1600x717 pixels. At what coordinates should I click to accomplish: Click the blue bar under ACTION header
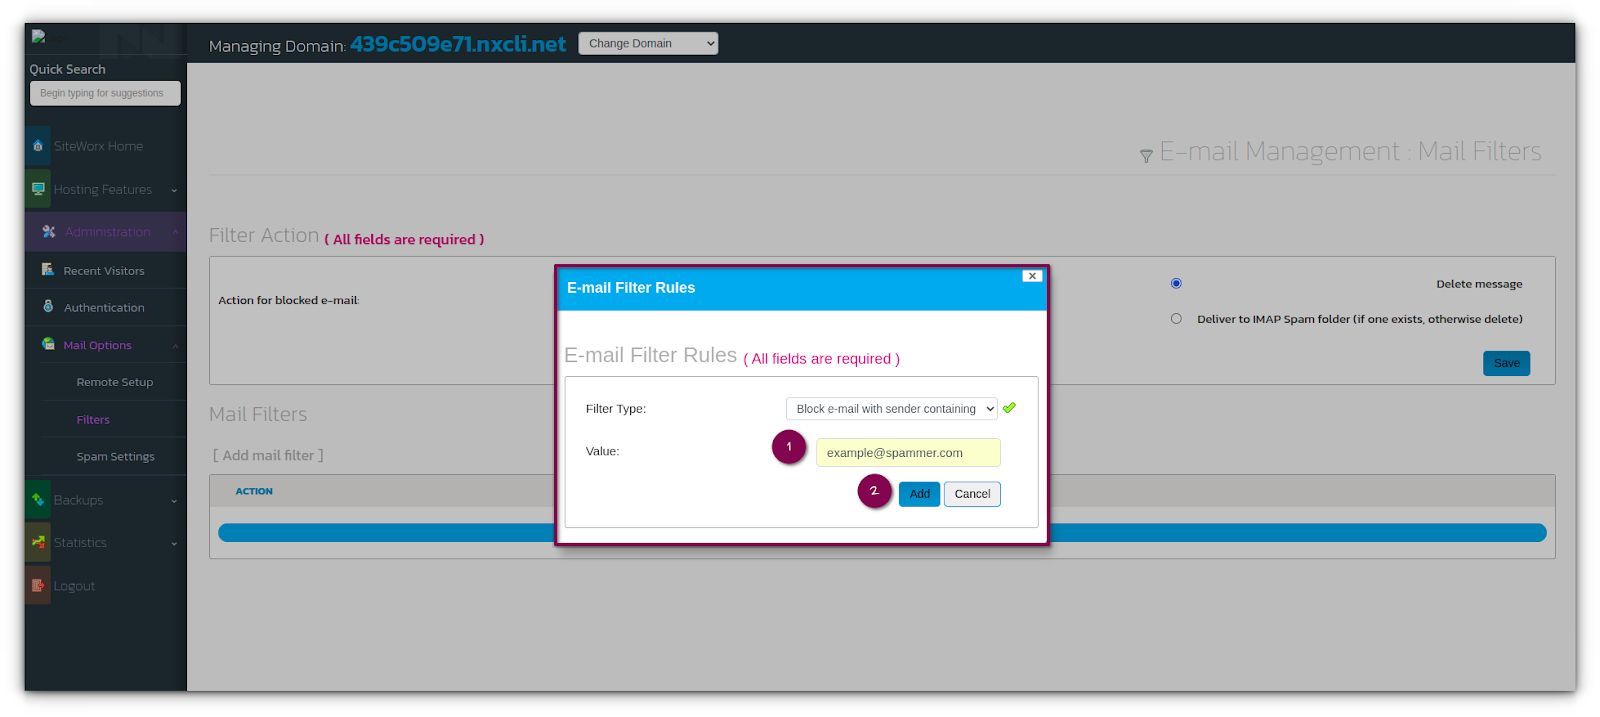[x=882, y=533]
